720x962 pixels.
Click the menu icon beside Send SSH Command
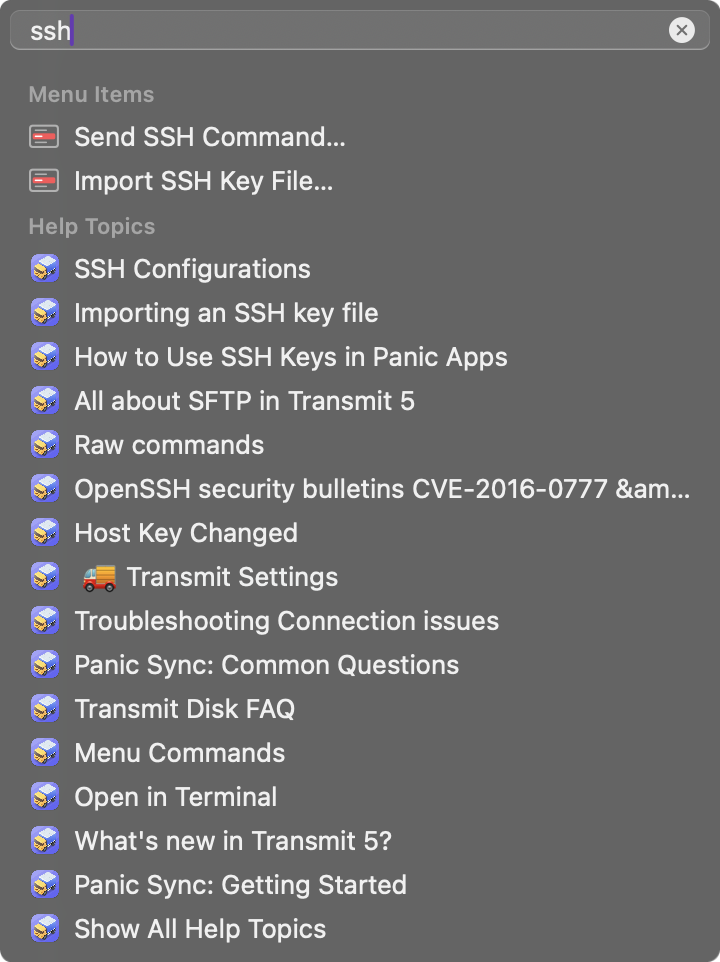pos(44,137)
